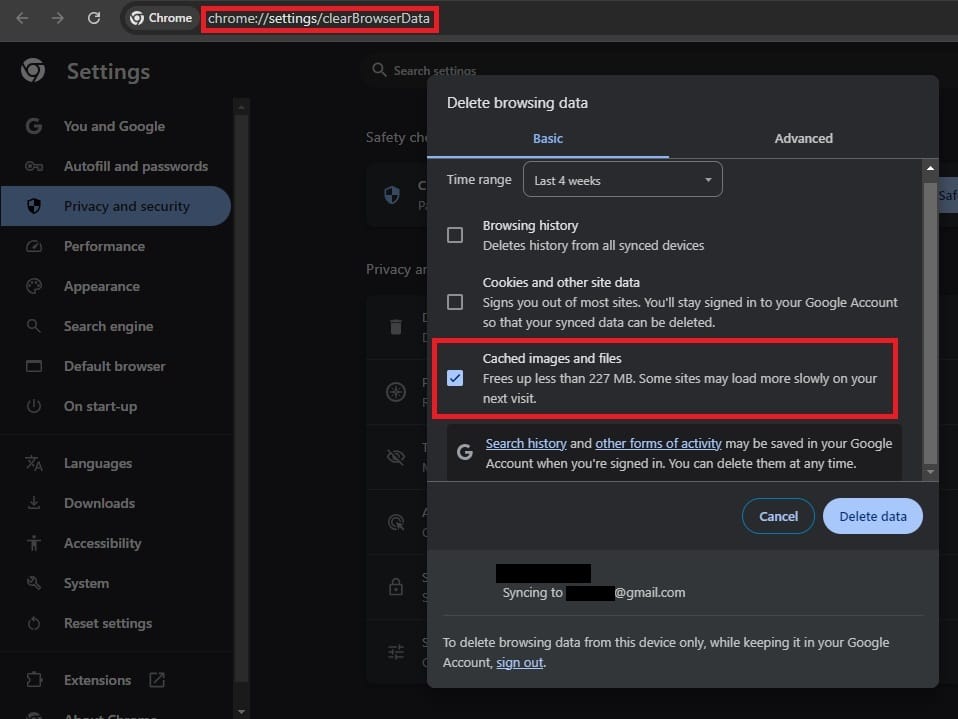Click the cookie icon in the Privacy list

[x=396, y=392]
